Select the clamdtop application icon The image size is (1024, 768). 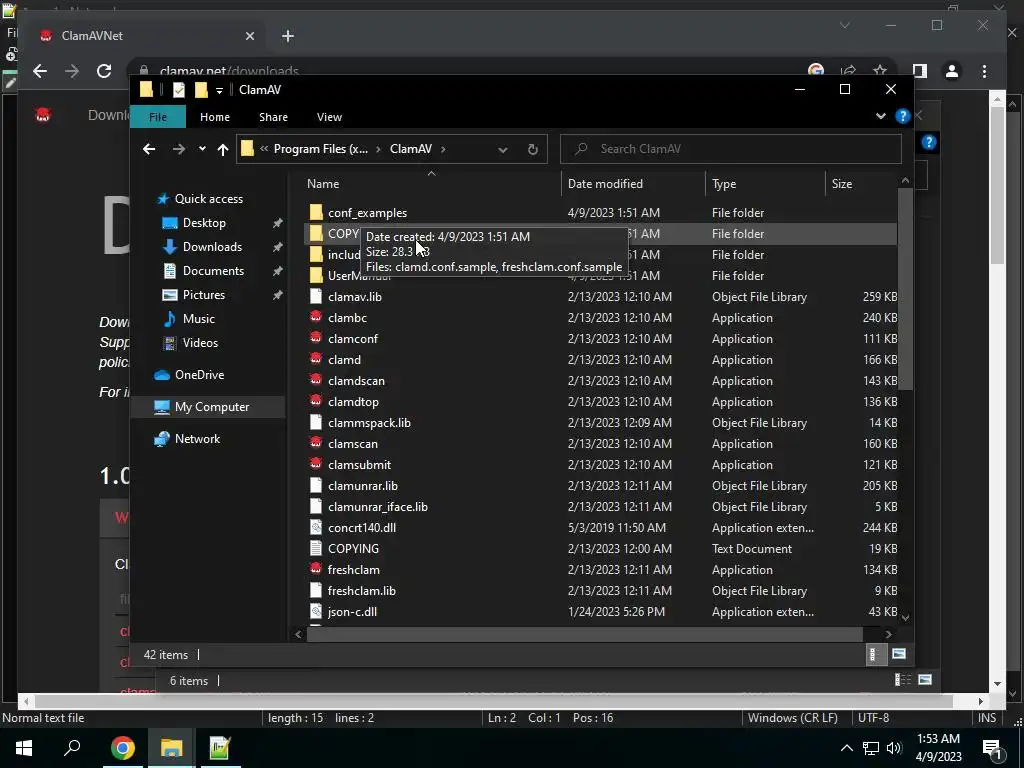click(316, 401)
